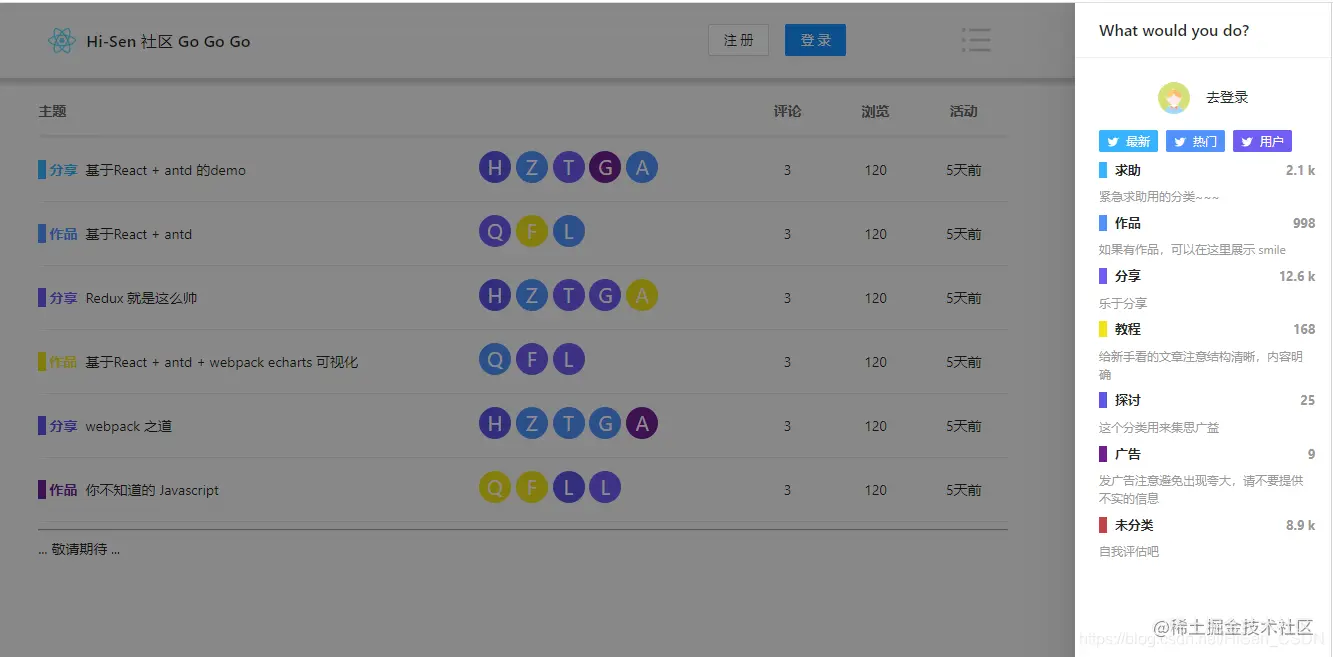Open the 求助 category

coord(1128,170)
